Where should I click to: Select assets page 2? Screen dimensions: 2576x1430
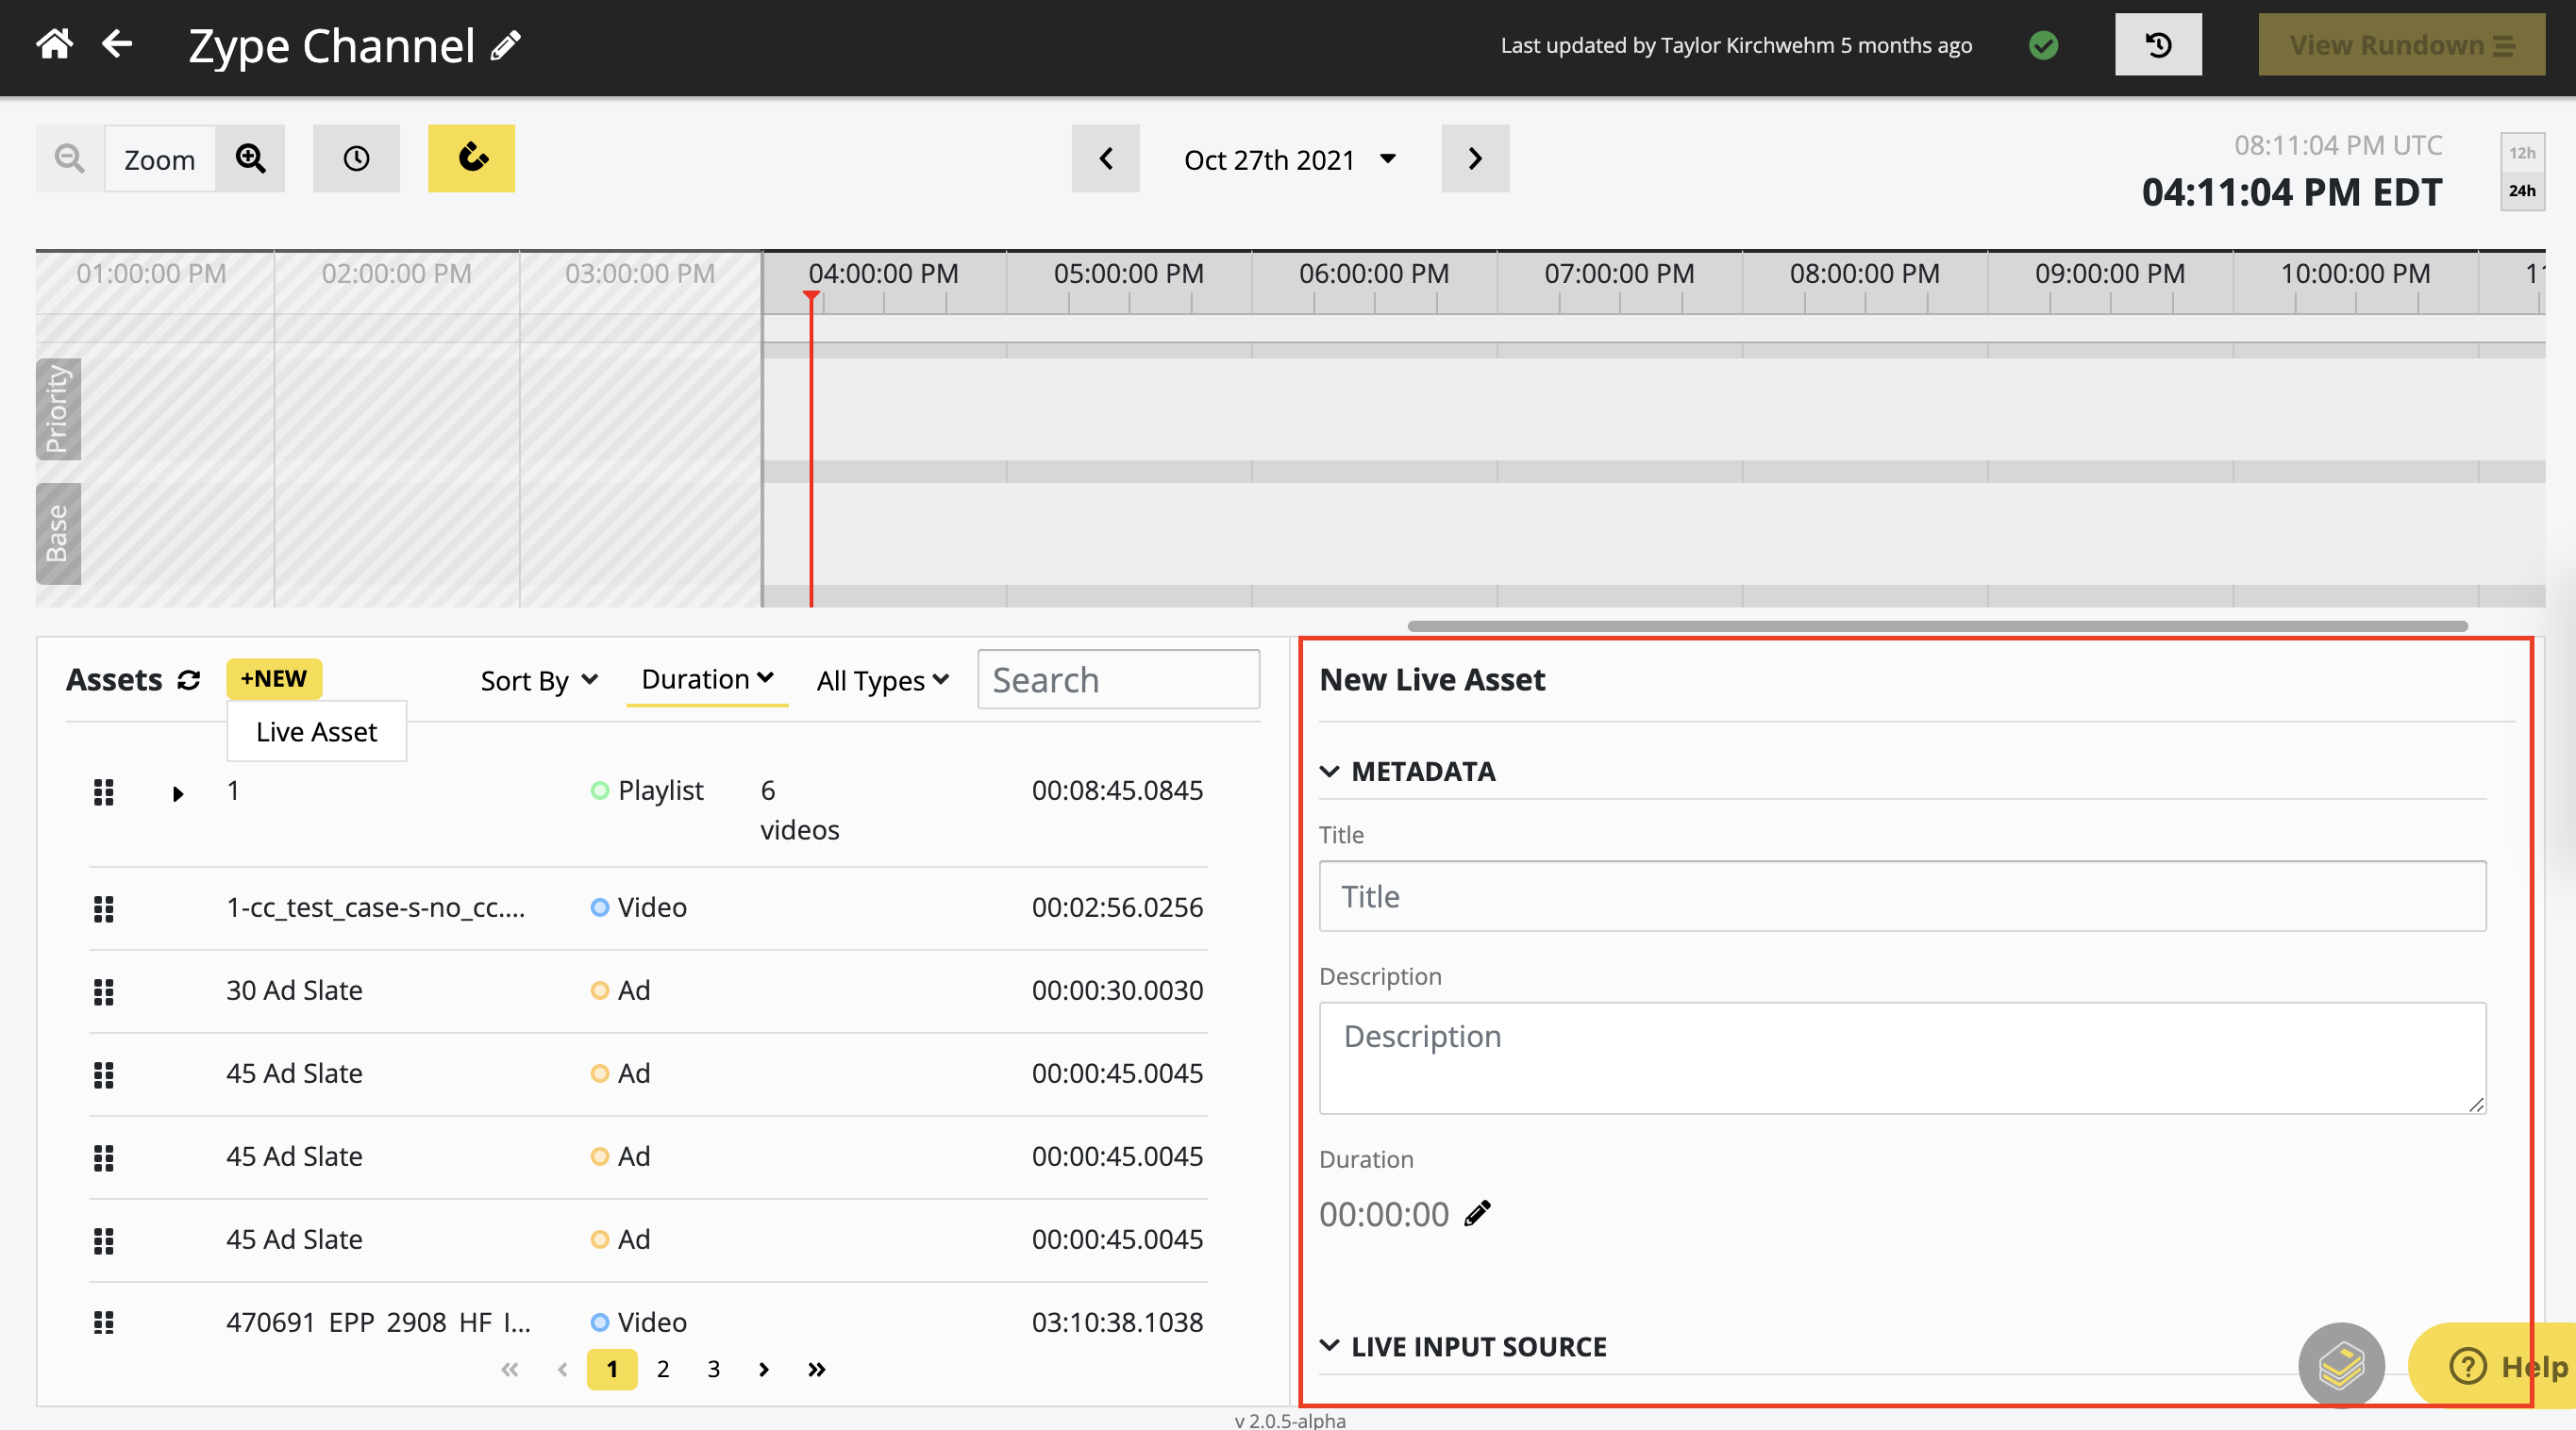(x=663, y=1369)
